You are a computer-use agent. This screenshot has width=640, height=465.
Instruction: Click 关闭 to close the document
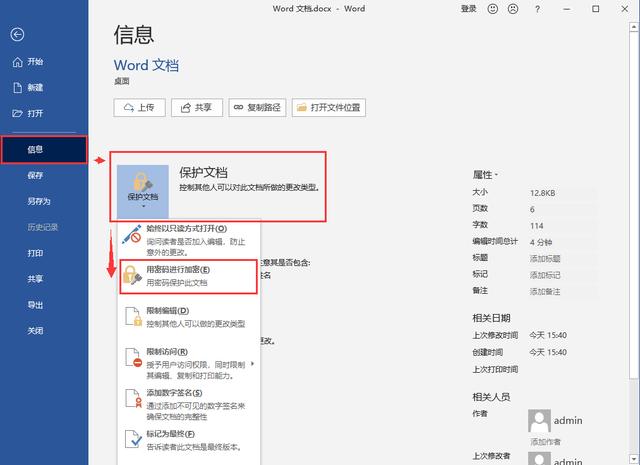pyautogui.click(x=35, y=331)
